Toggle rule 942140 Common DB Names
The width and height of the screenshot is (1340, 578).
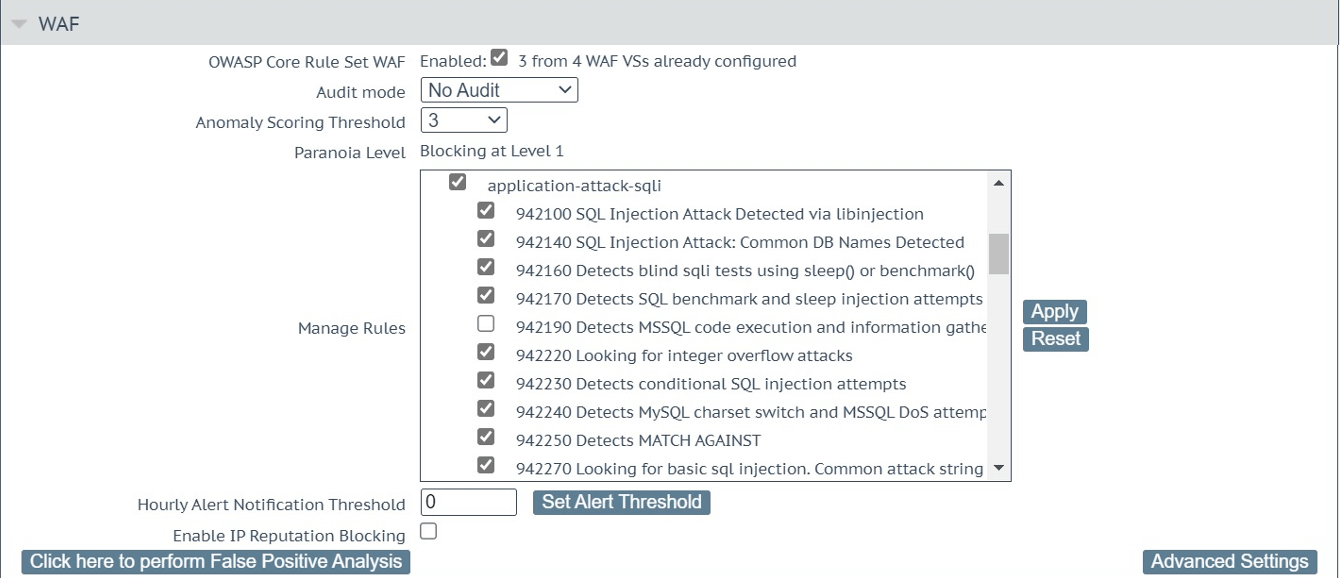pyautogui.click(x=486, y=239)
